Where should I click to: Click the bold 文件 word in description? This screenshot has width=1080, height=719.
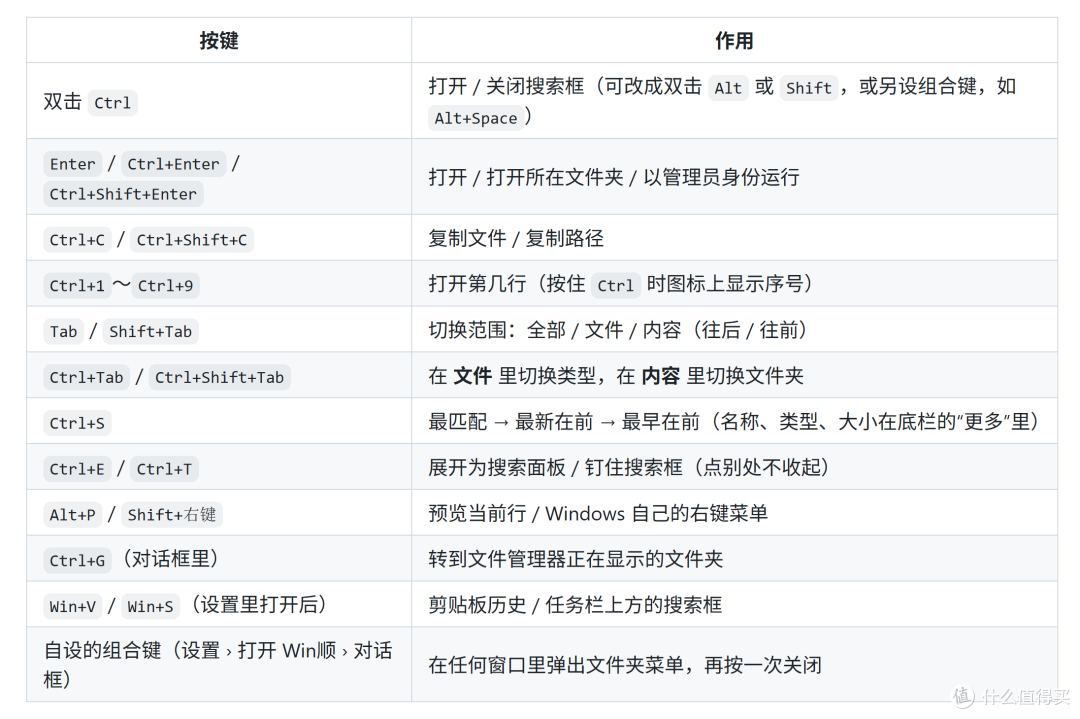(472, 376)
